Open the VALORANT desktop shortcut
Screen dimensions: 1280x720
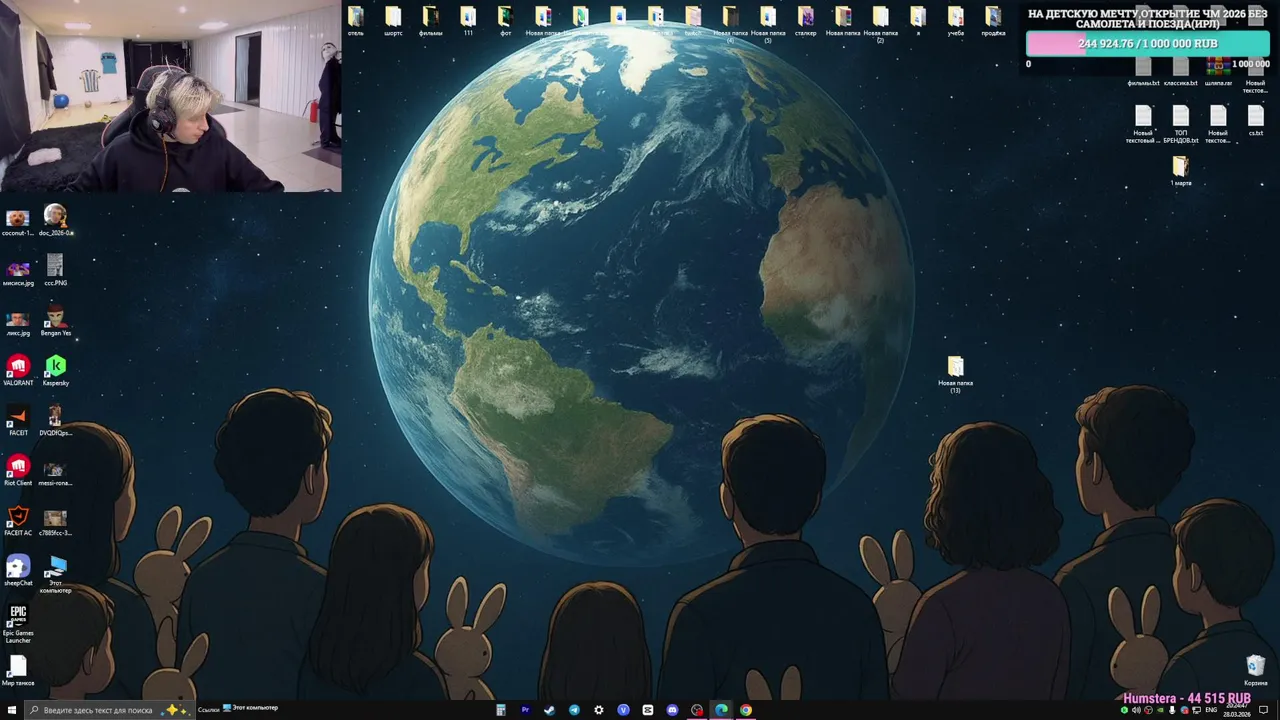point(18,371)
